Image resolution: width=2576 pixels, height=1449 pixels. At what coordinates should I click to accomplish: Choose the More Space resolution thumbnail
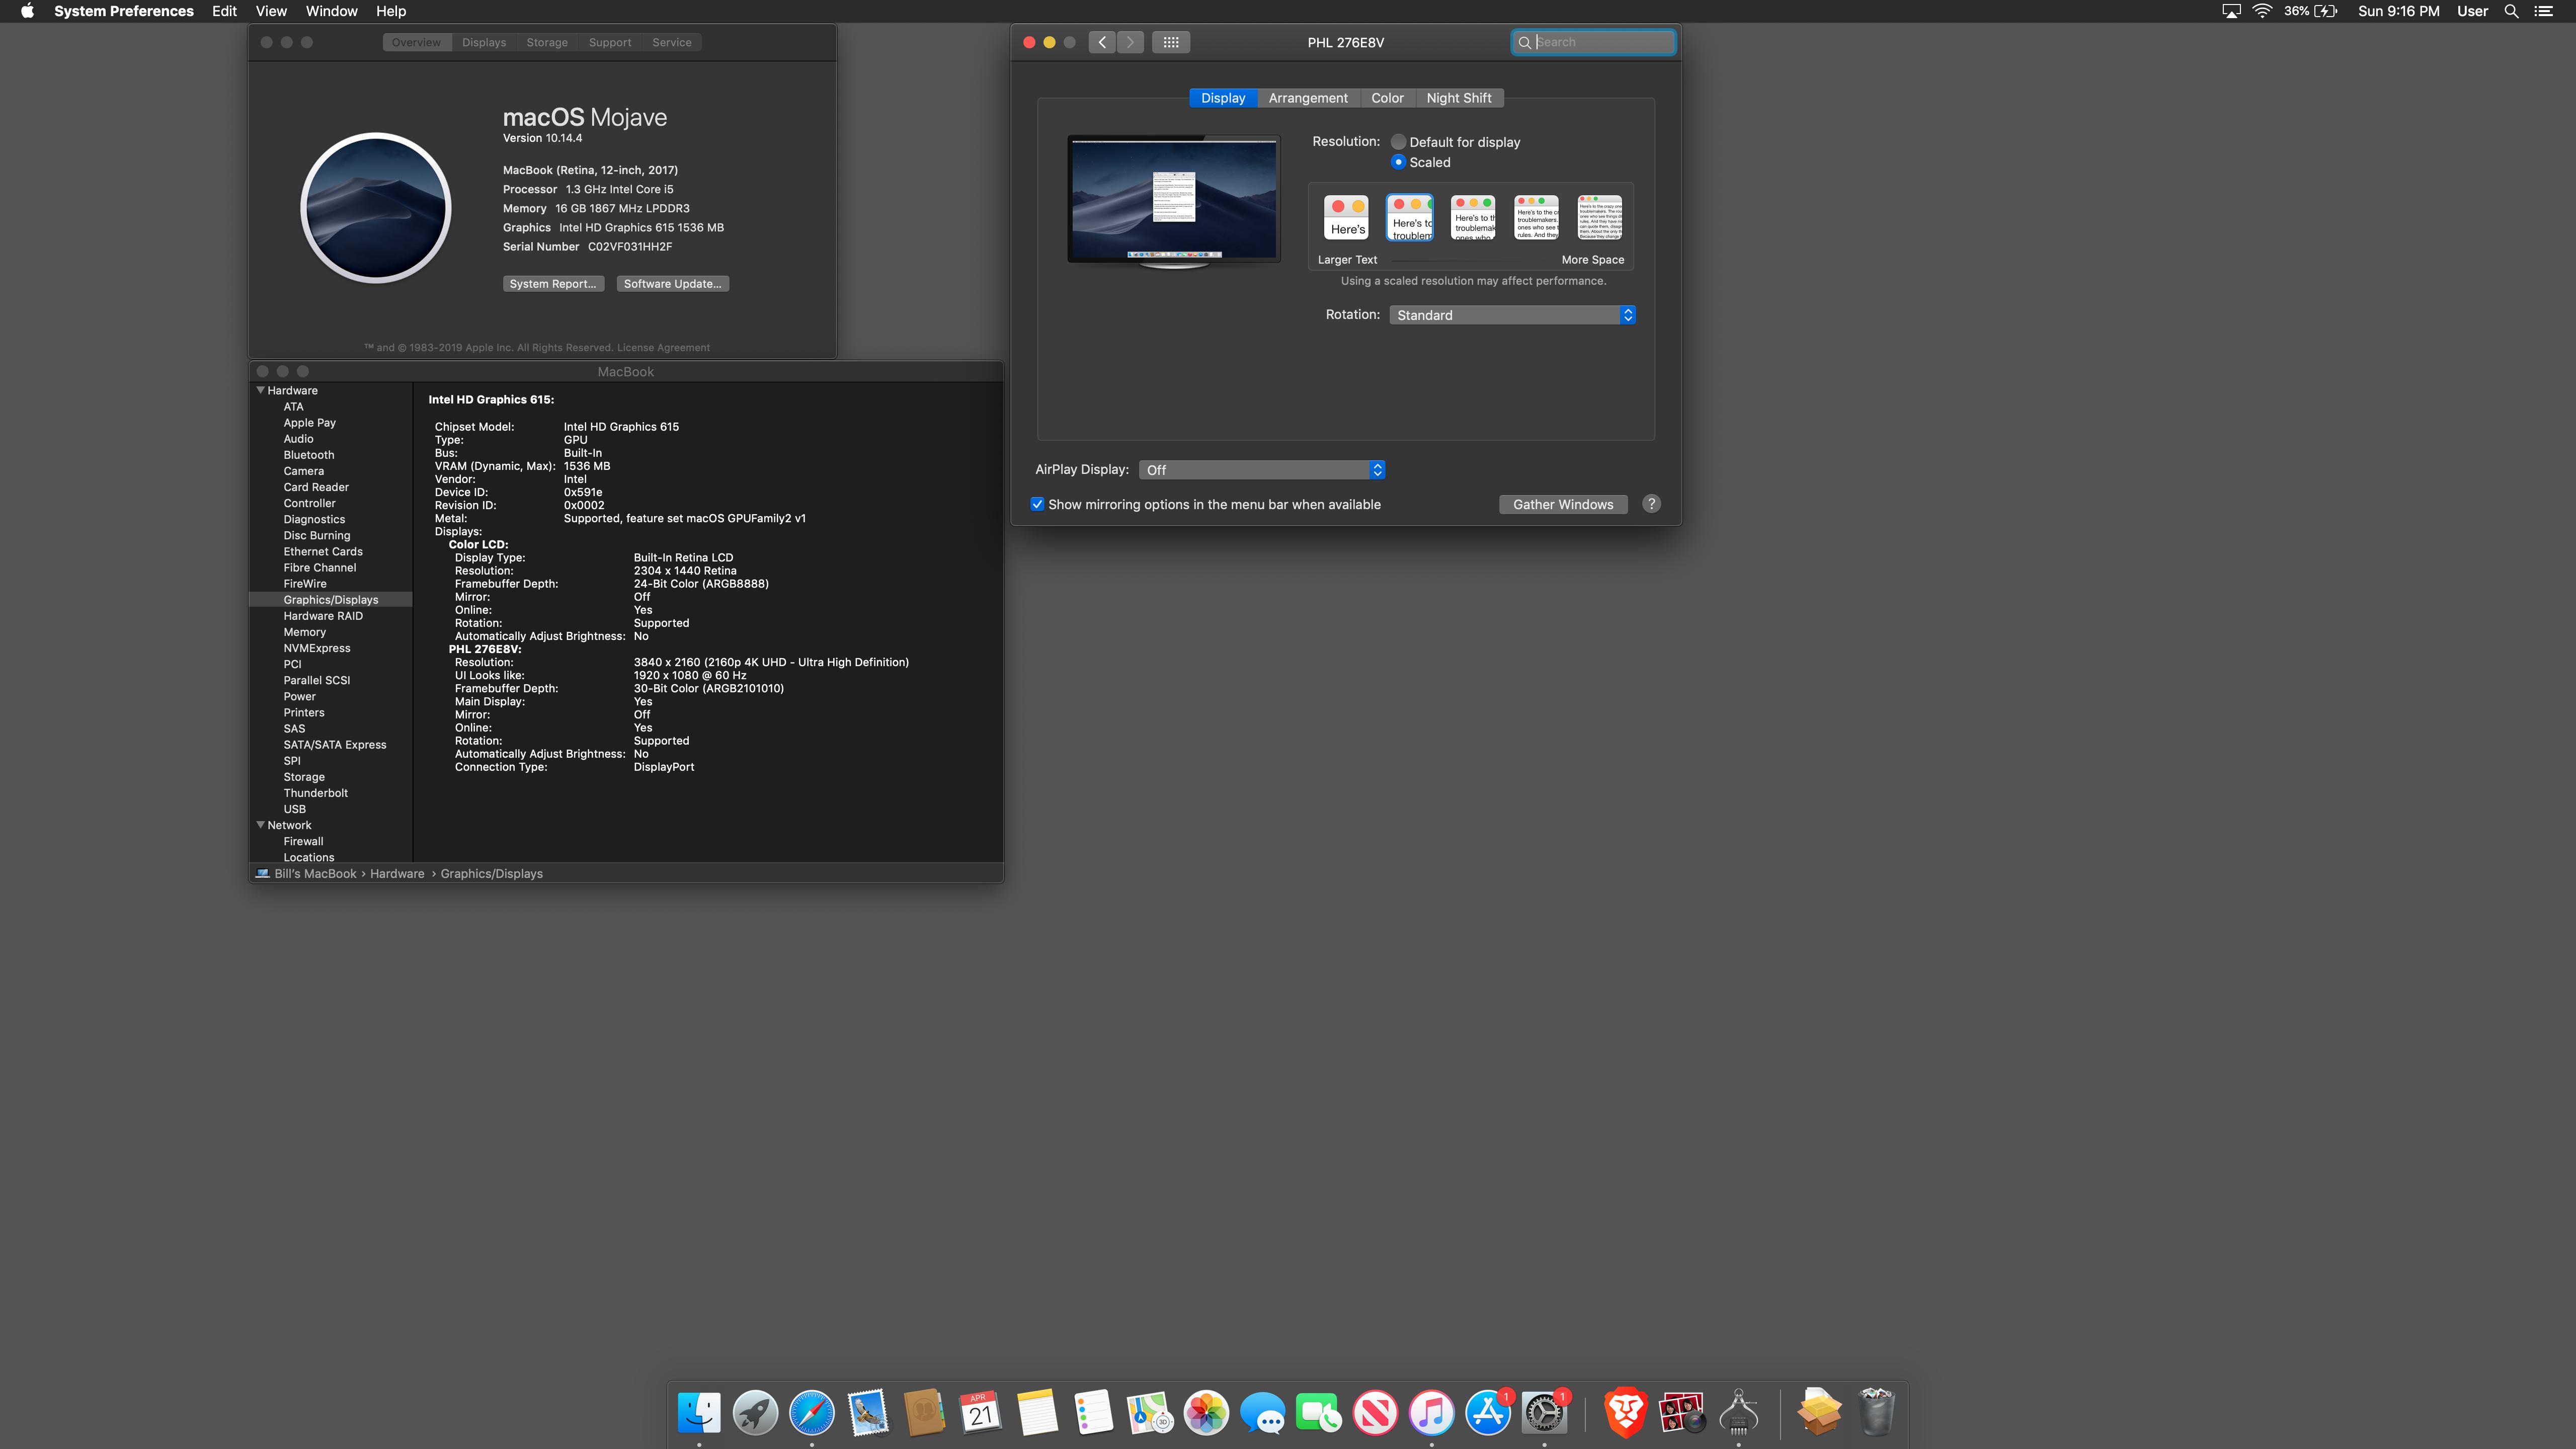click(x=1599, y=217)
